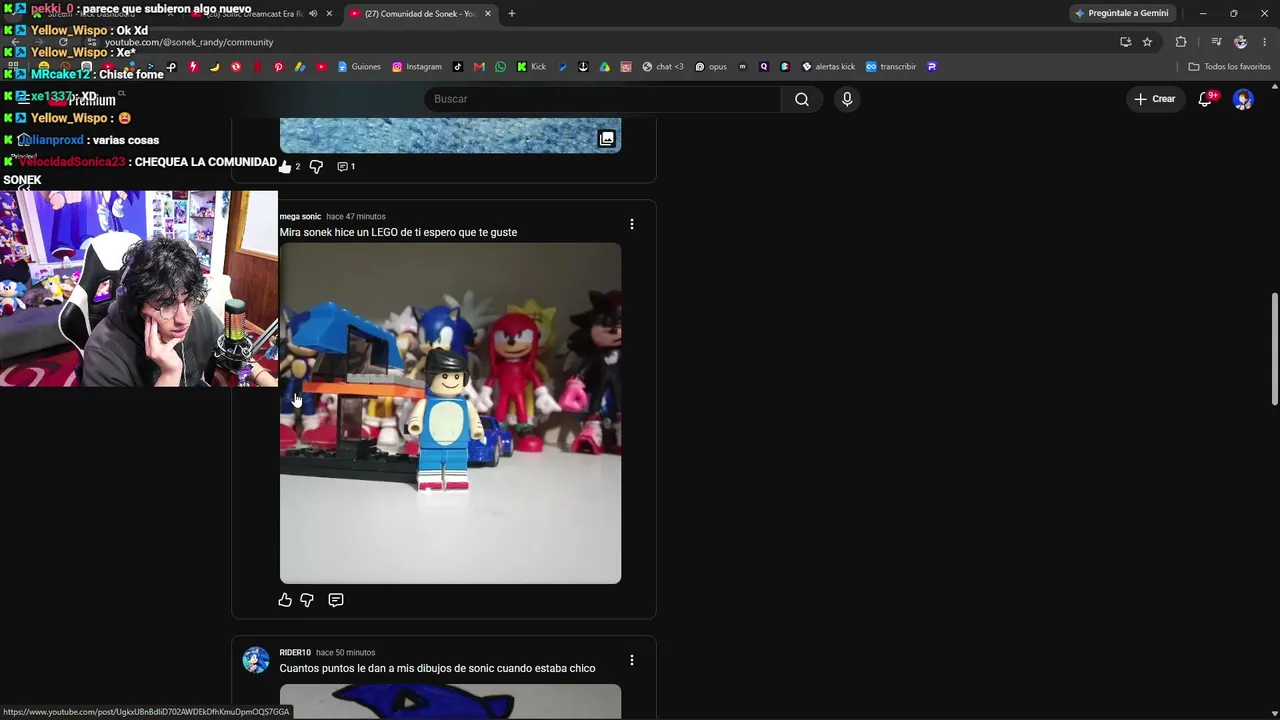
Task: Open the multi-image gallery icon on blue image
Action: [x=606, y=139]
